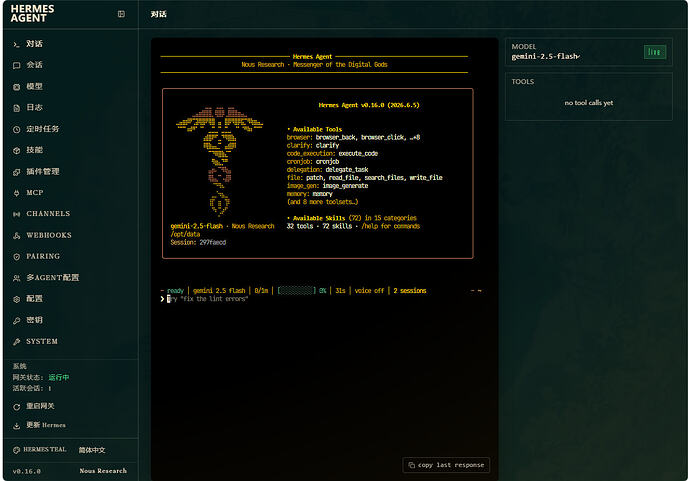The height and width of the screenshot is (481, 690).
Task: Open the 会话 sidebar page
Action: pyautogui.click(x=70, y=65)
